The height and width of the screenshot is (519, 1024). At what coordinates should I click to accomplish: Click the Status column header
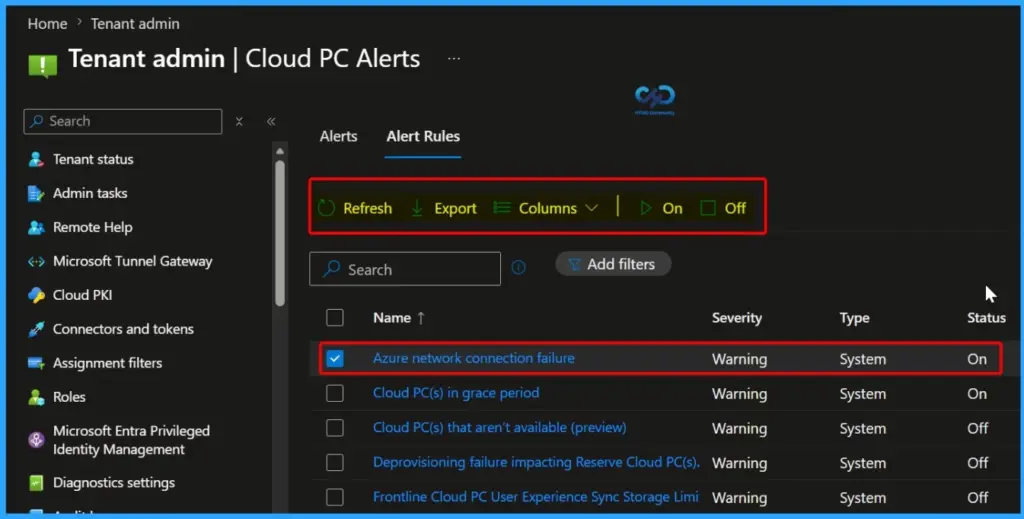[986, 318]
